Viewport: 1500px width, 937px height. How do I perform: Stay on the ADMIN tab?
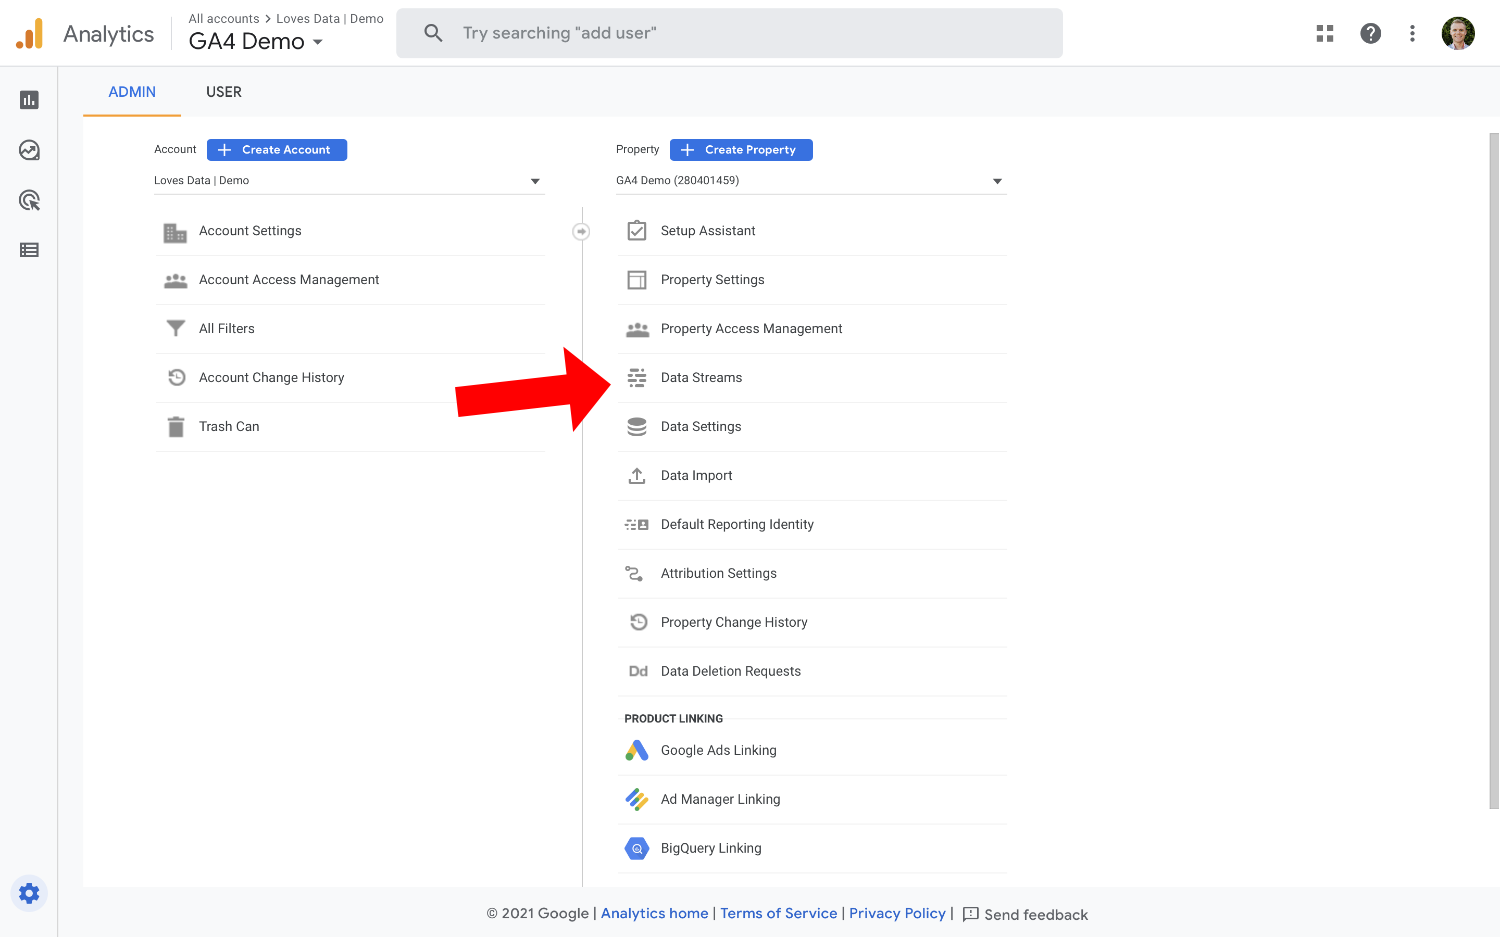pyautogui.click(x=131, y=92)
